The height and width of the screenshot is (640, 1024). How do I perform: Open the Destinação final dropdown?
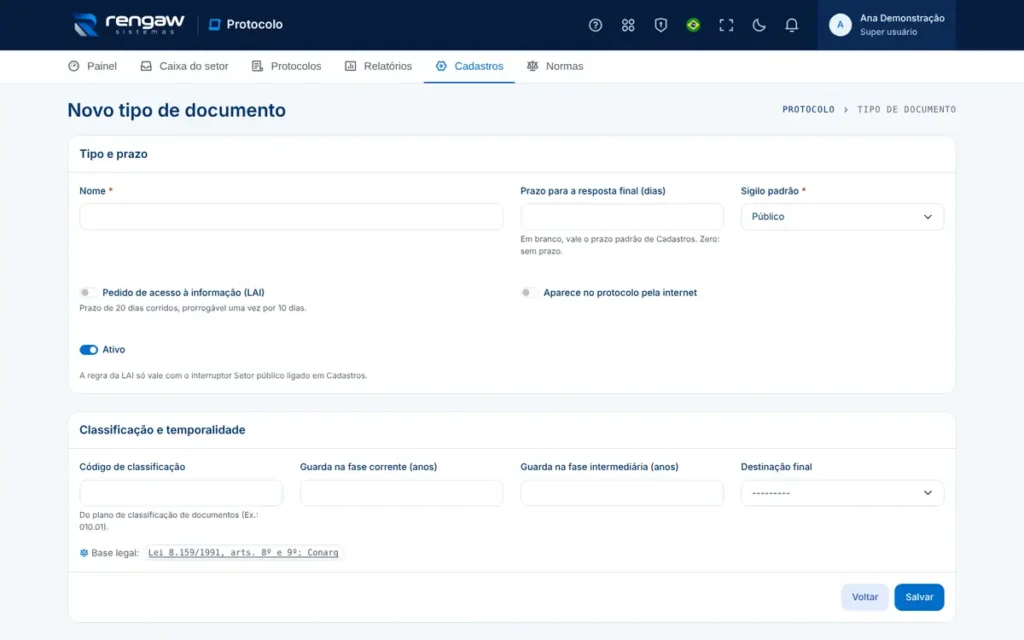click(x=842, y=493)
